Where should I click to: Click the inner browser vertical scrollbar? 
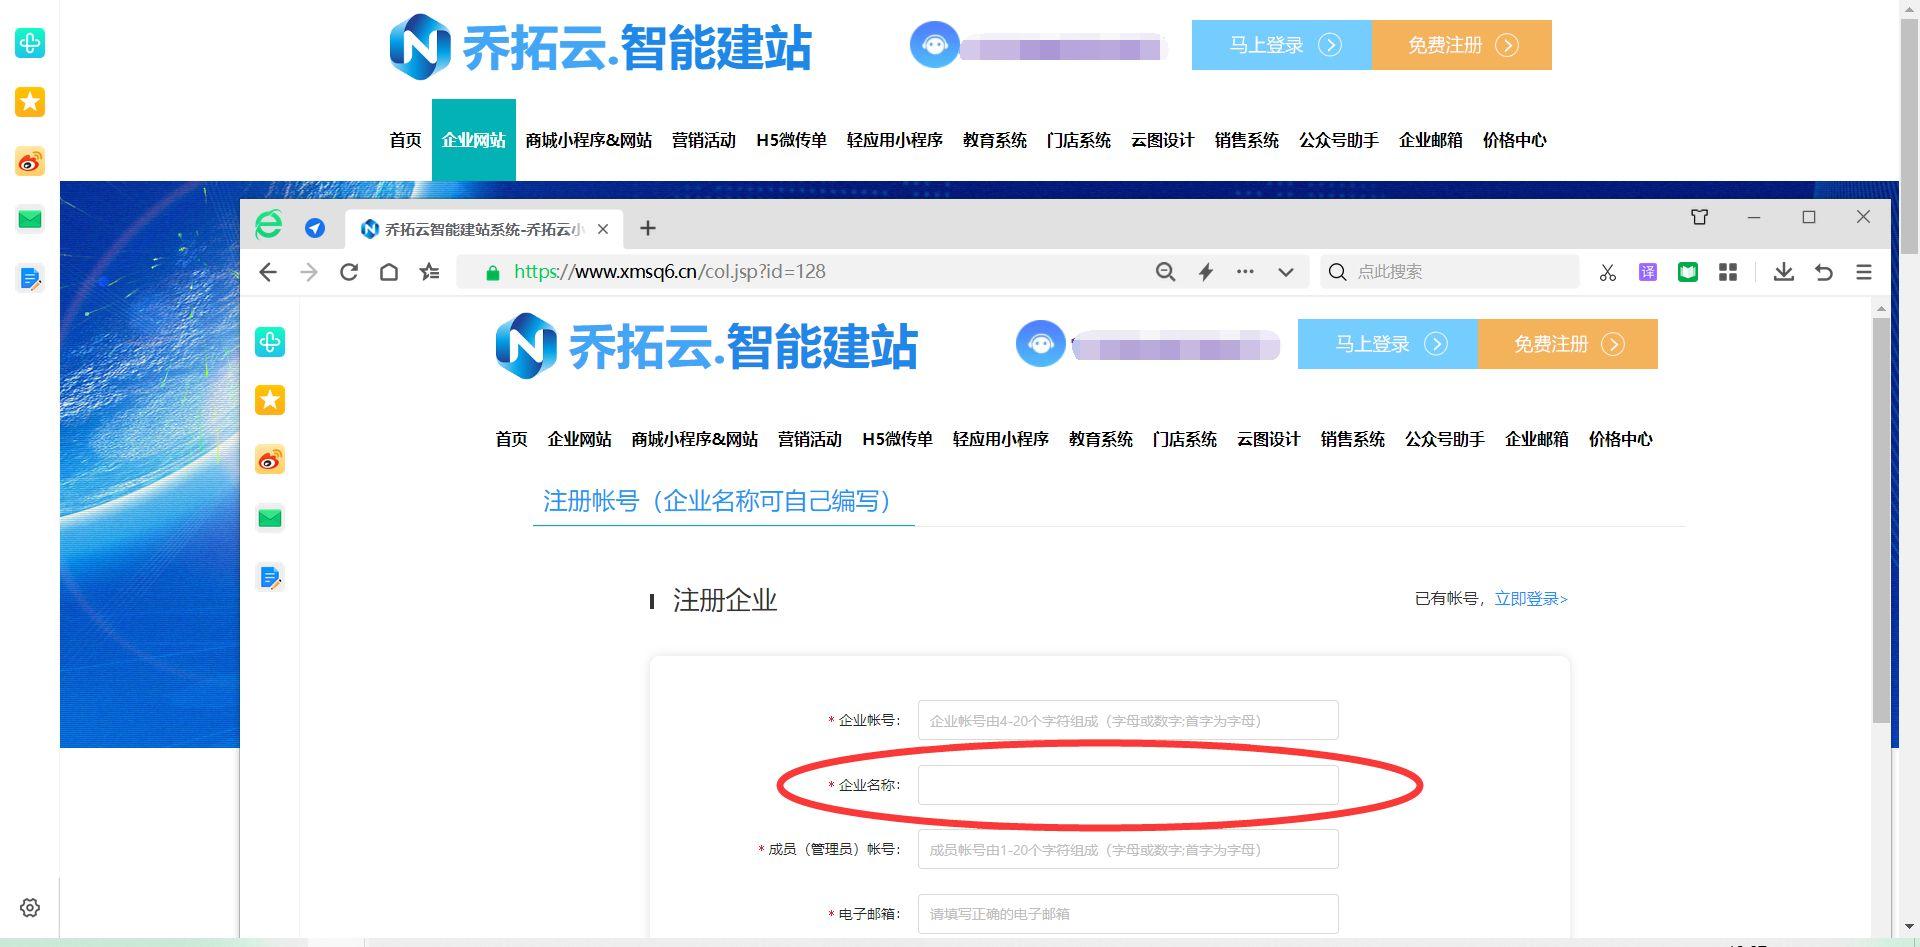click(1881, 520)
